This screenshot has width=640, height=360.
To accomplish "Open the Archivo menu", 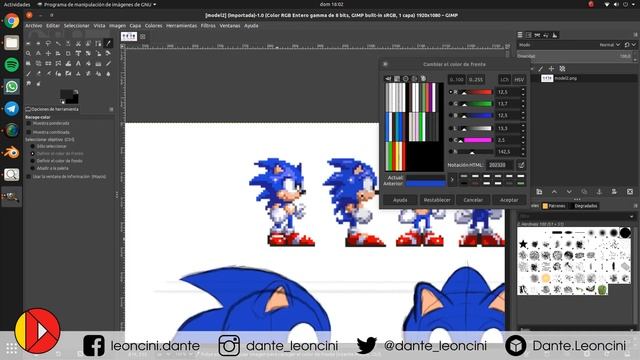I will (x=34, y=26).
